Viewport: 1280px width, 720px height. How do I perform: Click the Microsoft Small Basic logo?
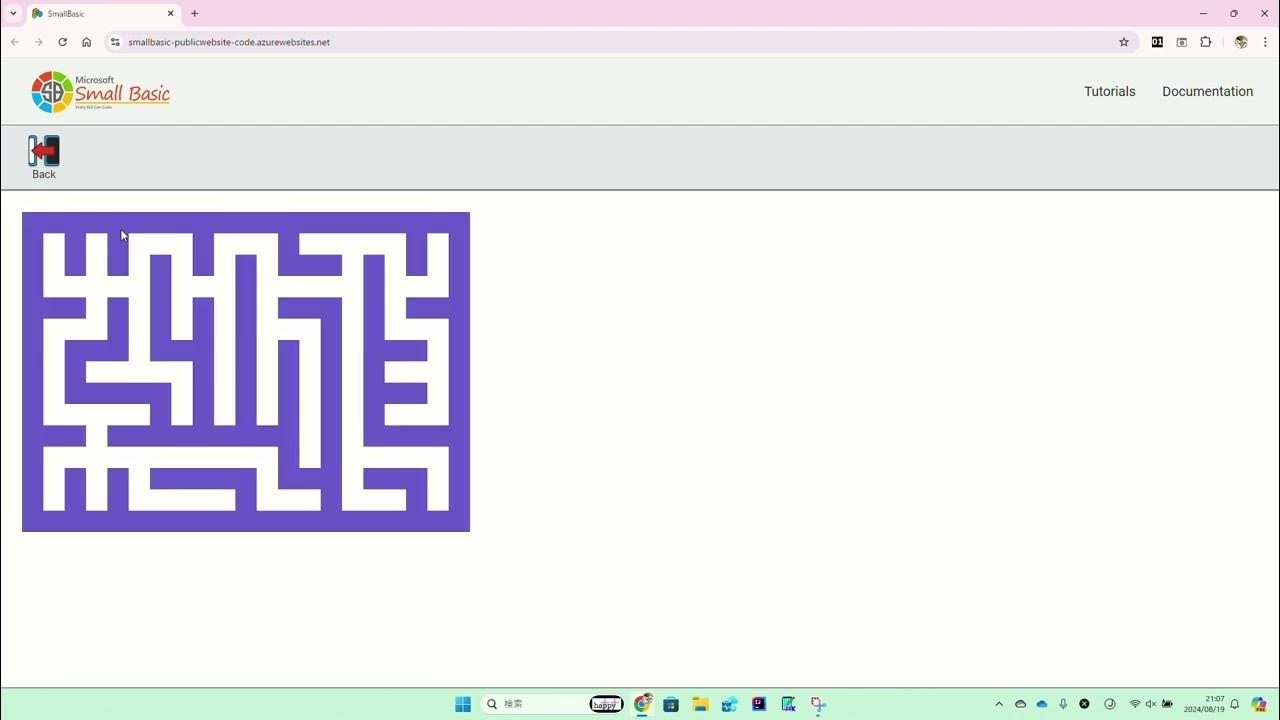(100, 92)
